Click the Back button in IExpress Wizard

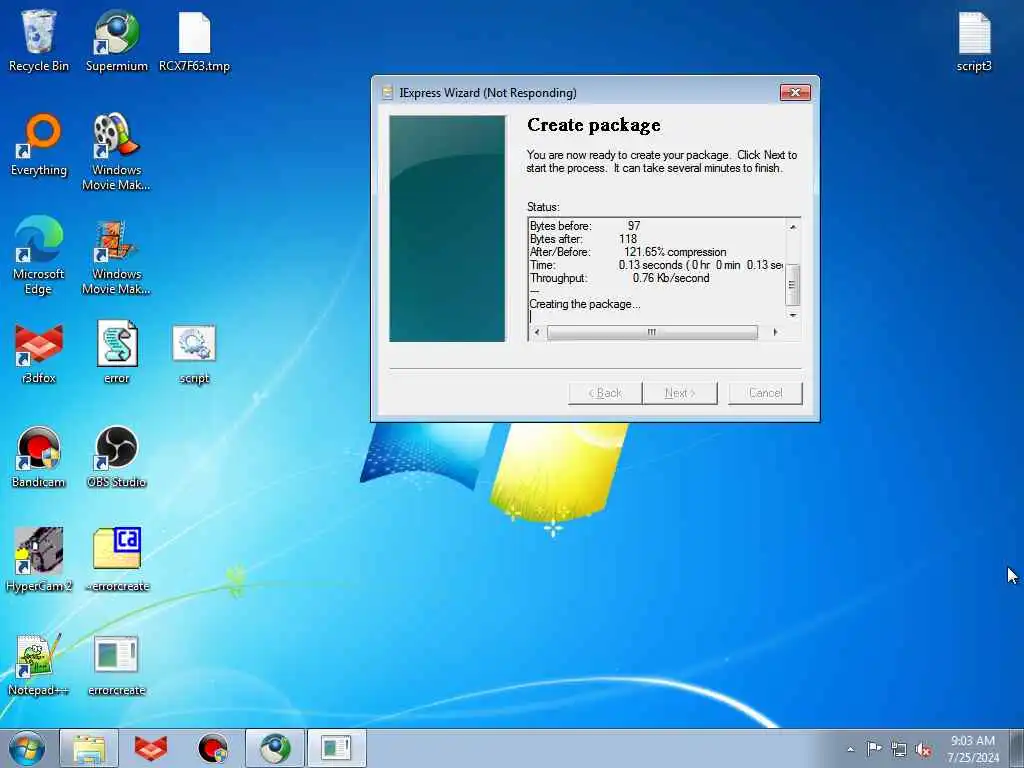(x=605, y=393)
